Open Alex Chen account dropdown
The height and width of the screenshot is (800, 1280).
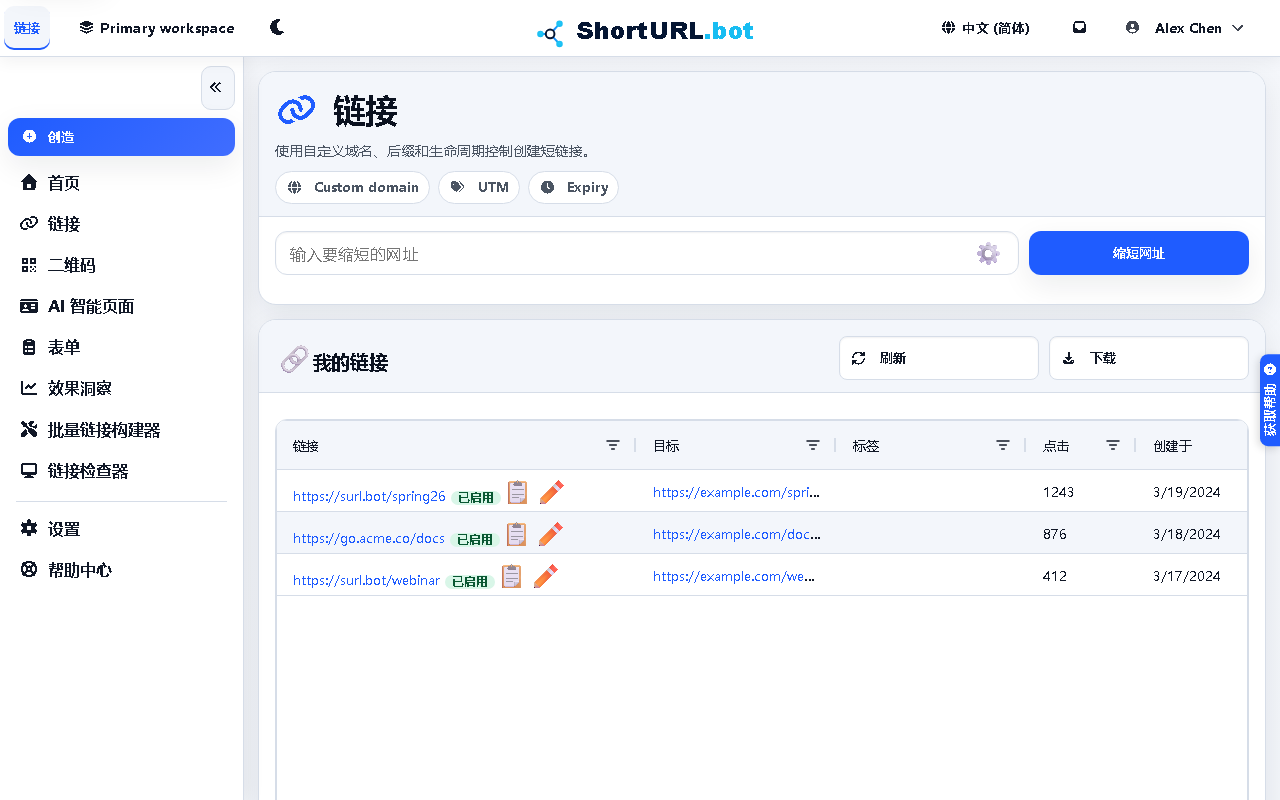tap(1185, 28)
